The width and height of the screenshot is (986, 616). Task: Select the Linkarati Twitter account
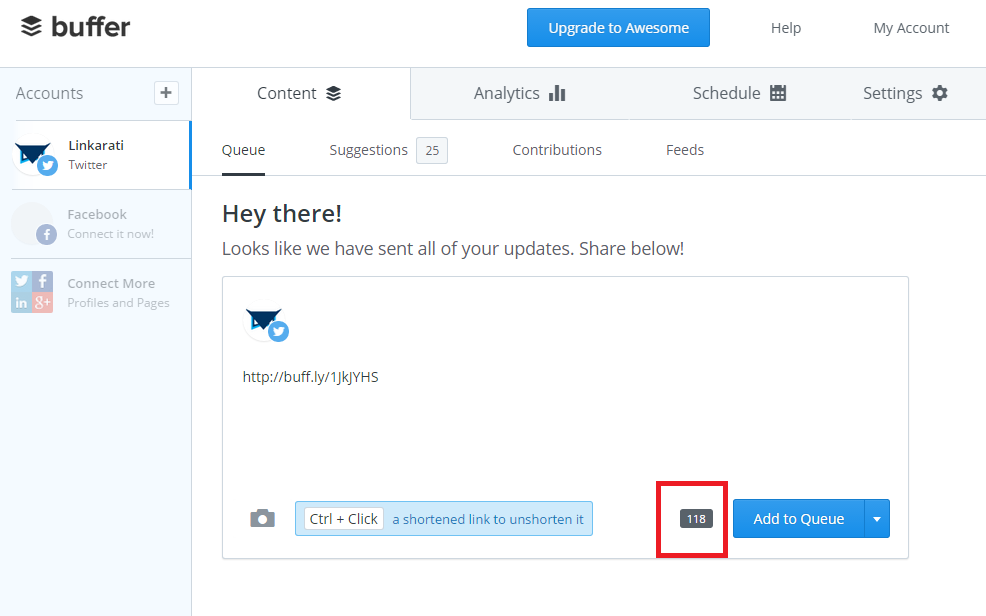tap(95, 155)
